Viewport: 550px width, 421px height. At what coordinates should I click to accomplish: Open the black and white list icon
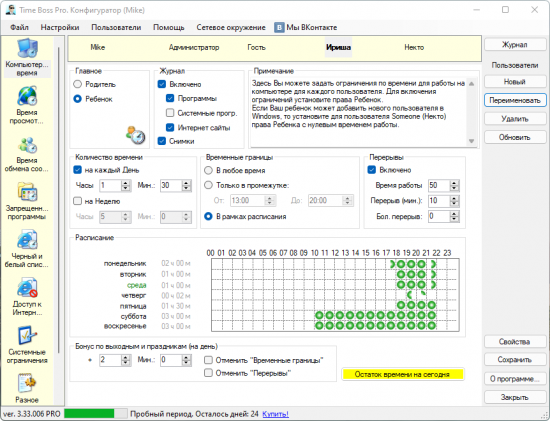pos(27,240)
